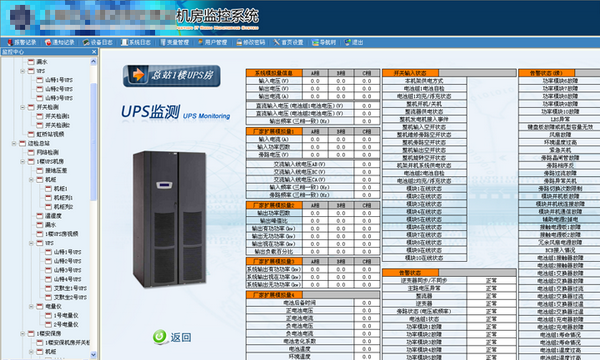The image size is (600, 360).
Task: Click 修改密码 change password lock icon
Action: click(240, 42)
